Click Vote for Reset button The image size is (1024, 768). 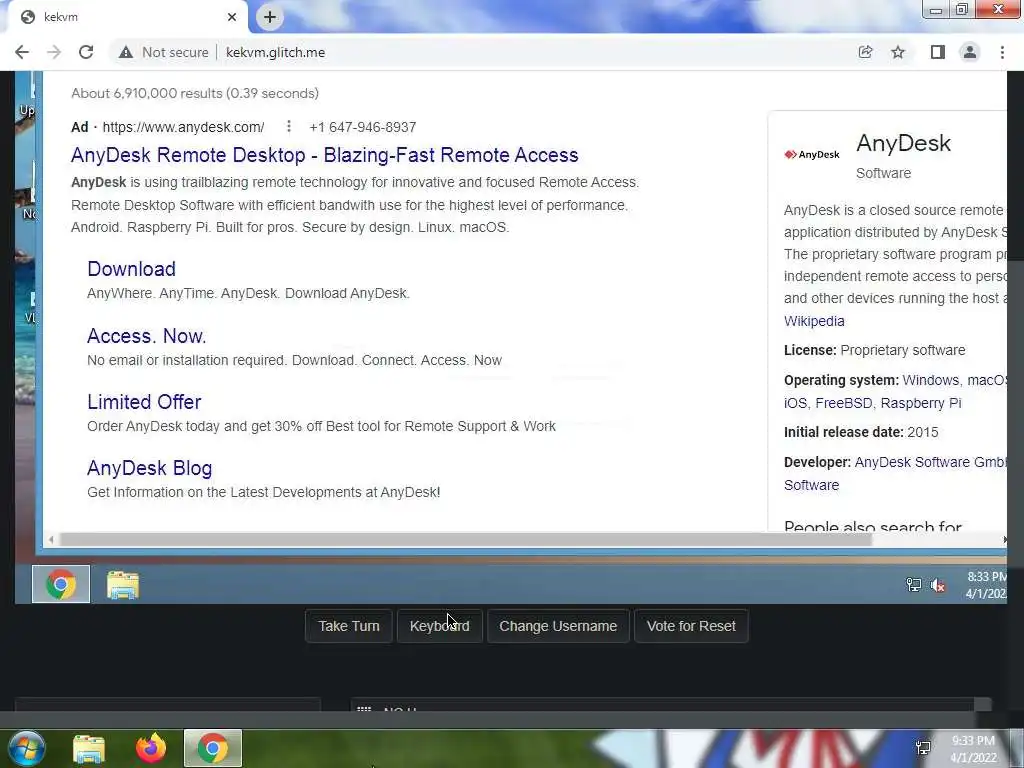[x=691, y=626]
